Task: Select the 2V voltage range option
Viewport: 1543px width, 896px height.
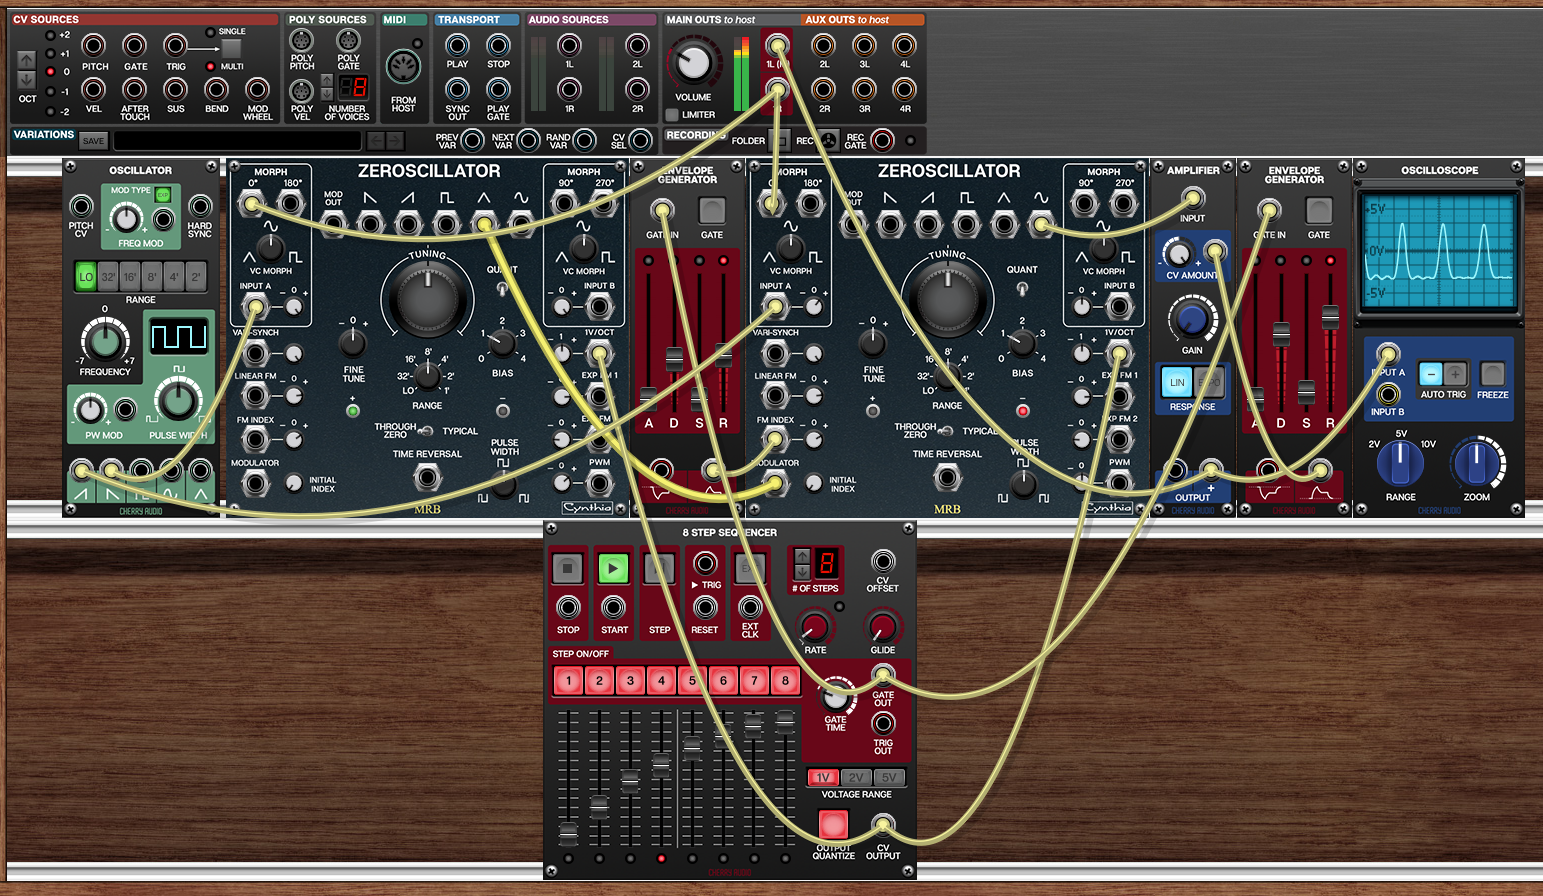Action: (x=856, y=777)
